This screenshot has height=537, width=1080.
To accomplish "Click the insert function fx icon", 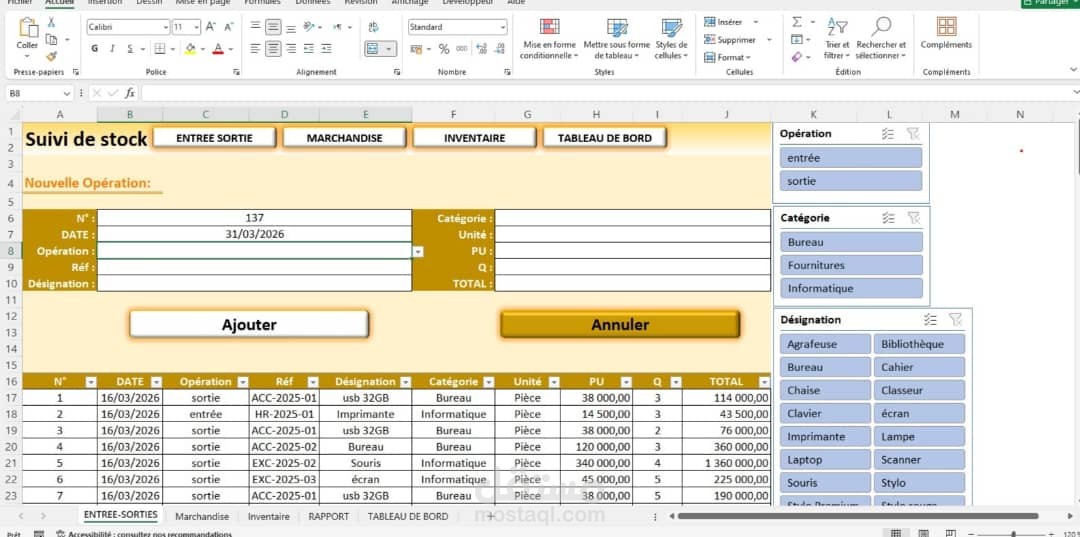I will click(129, 93).
